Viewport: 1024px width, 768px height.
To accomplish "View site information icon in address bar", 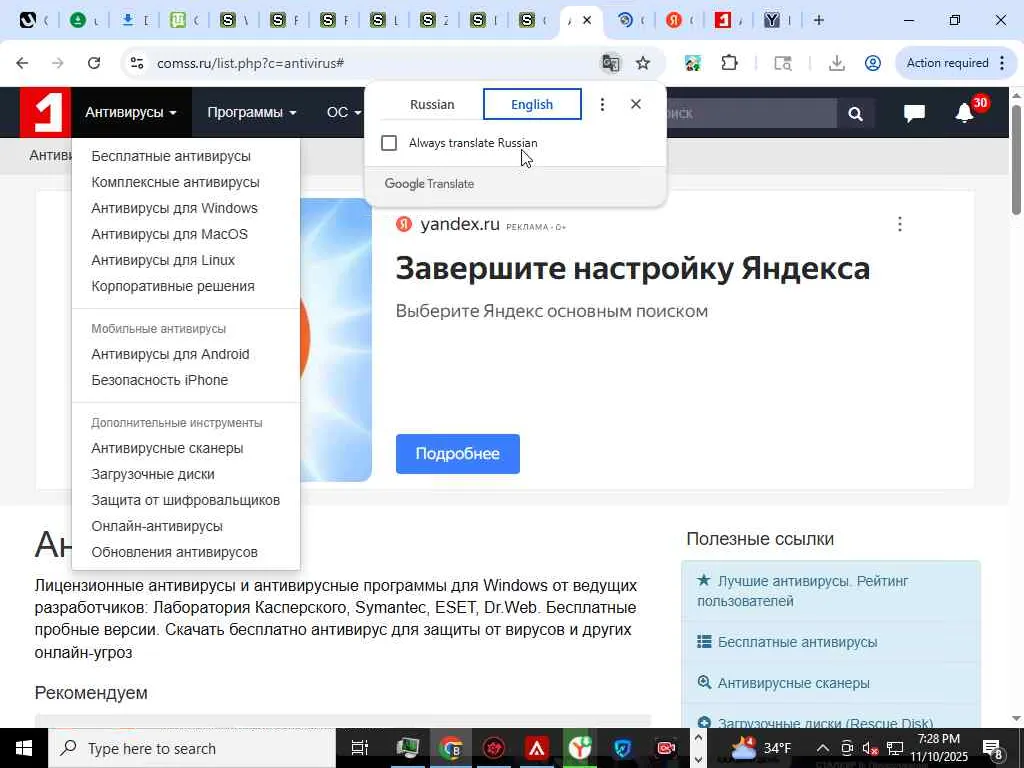I will 136,63.
